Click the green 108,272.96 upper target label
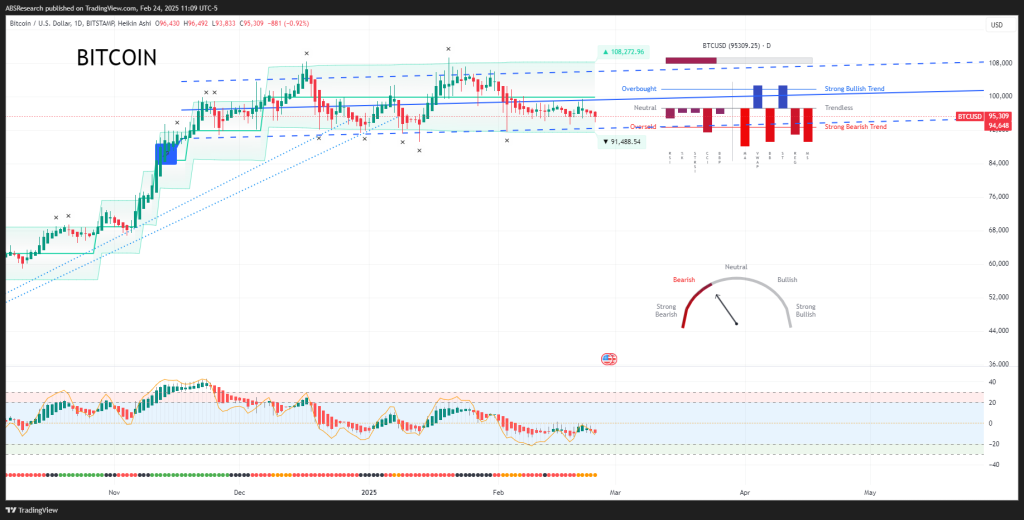Screen dimensions: 1024x520 pyautogui.click(x=623, y=52)
